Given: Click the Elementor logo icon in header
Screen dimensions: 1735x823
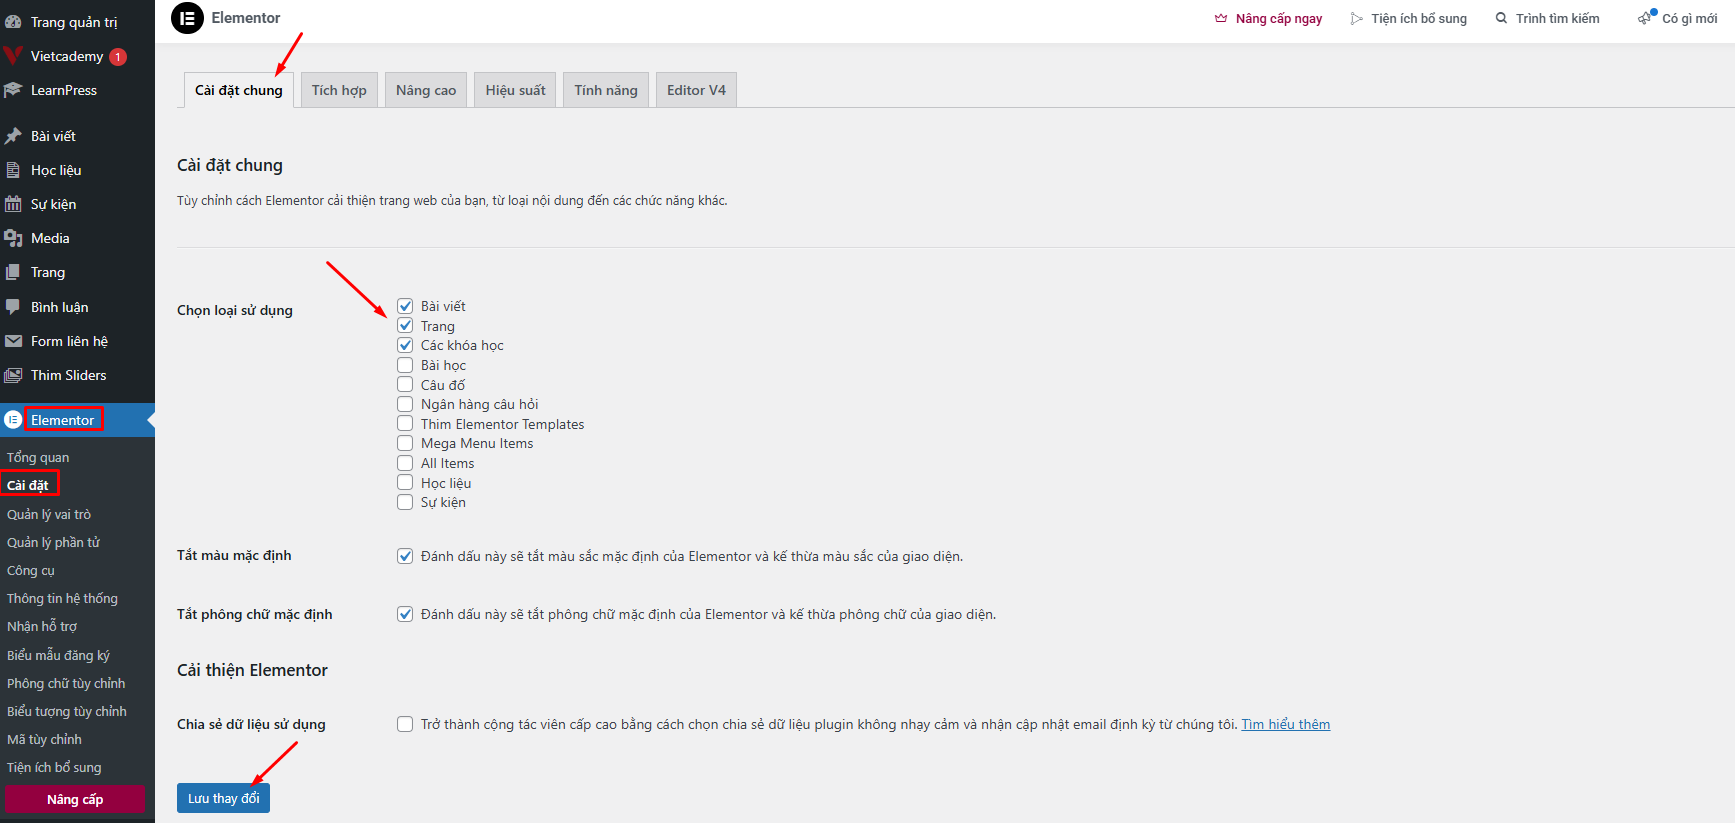Looking at the screenshot, I should (187, 18).
